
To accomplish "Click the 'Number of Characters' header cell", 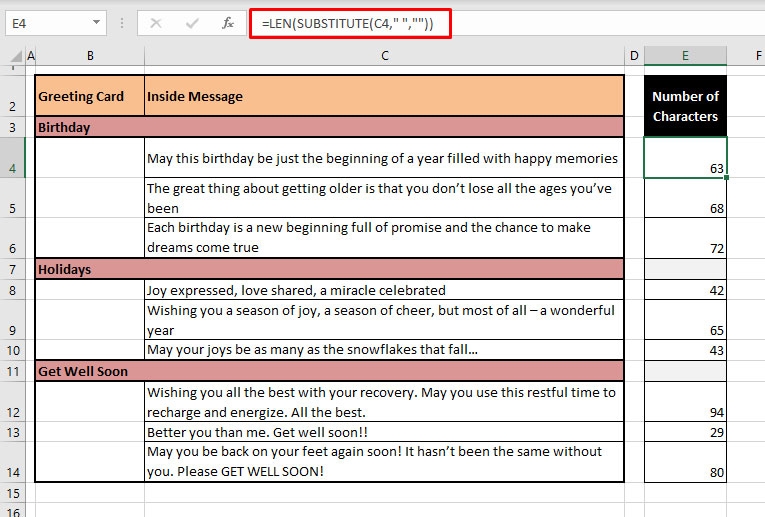I will click(x=685, y=106).
